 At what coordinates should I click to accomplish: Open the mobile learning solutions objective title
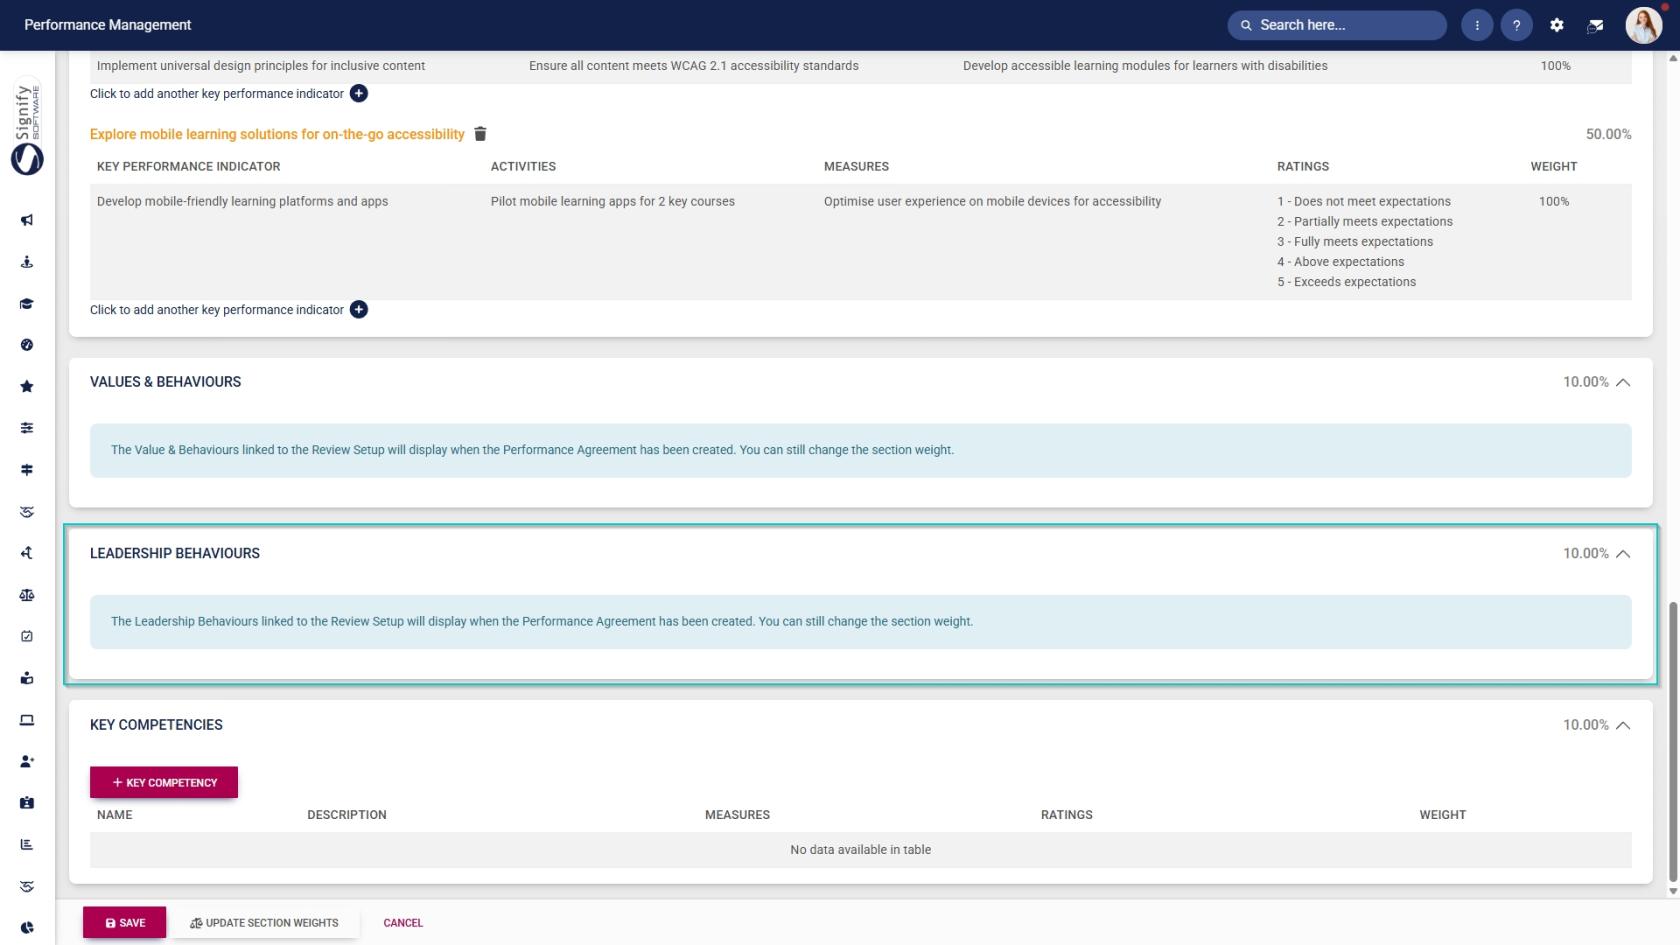point(277,134)
